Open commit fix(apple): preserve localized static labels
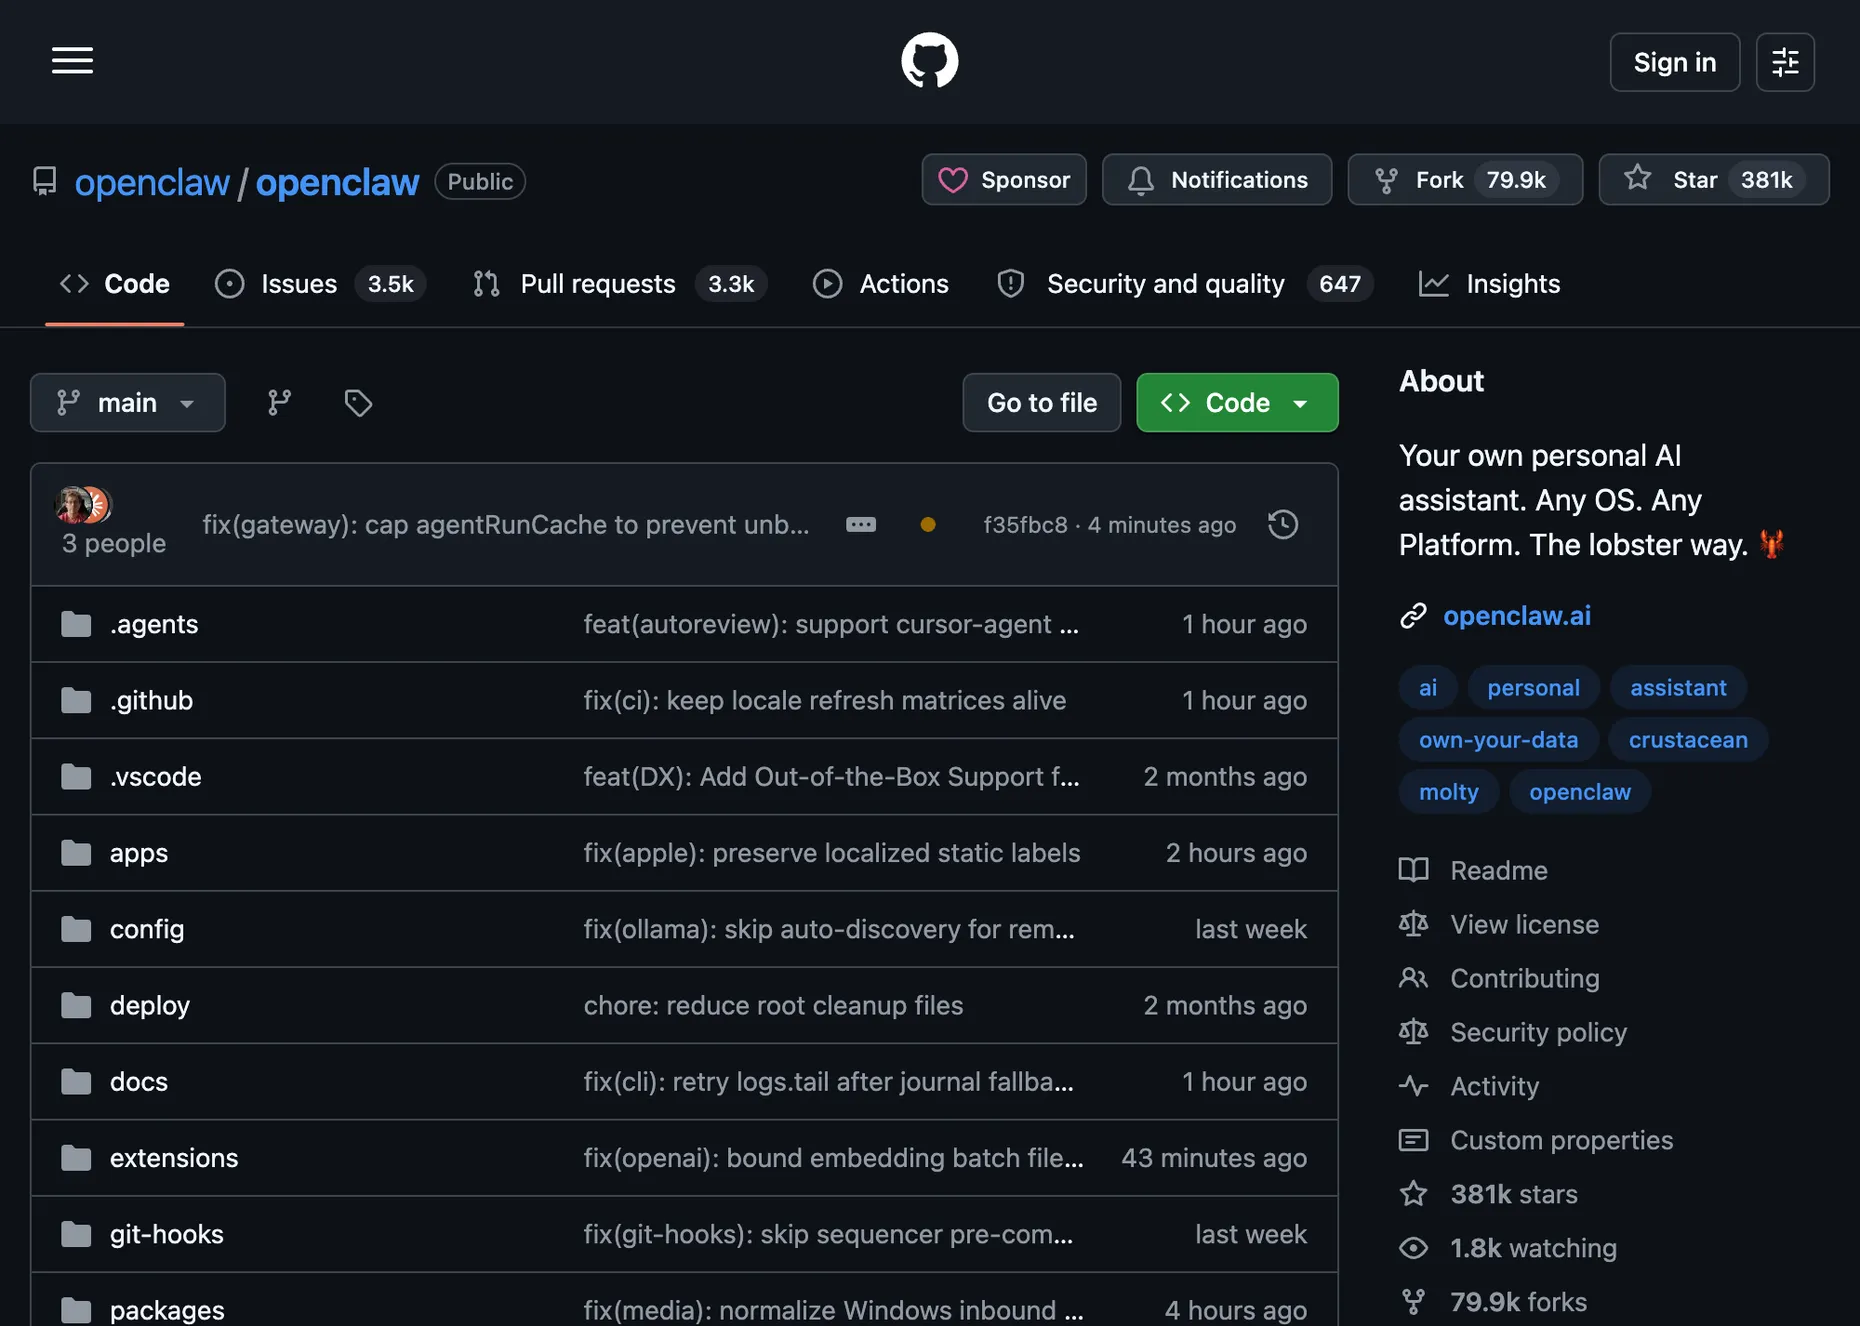This screenshot has height=1326, width=1860. pos(832,853)
